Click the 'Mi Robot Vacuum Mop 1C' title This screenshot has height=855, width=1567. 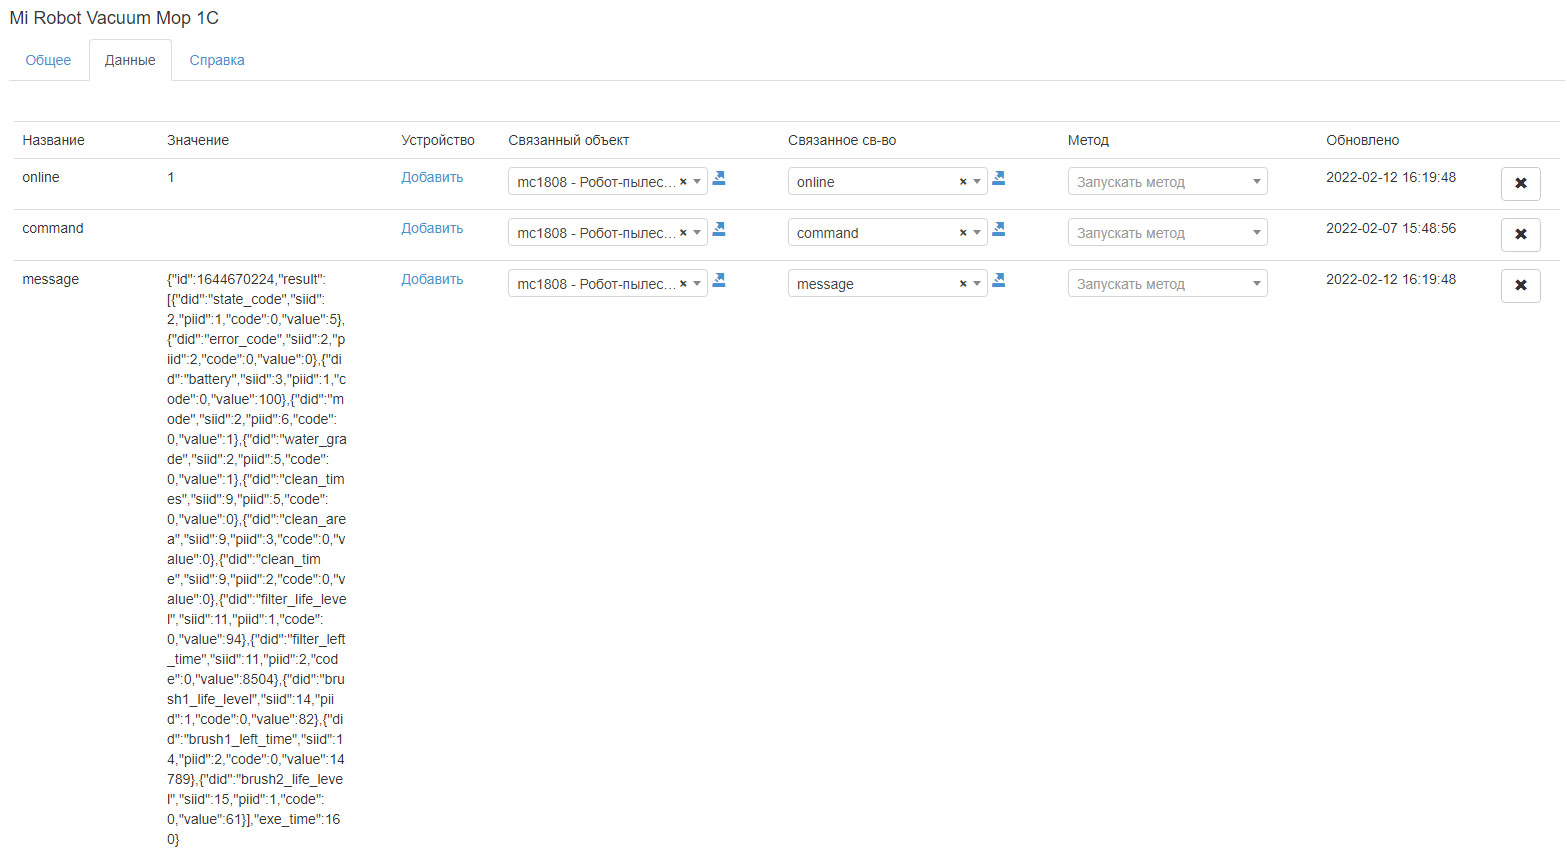114,18
